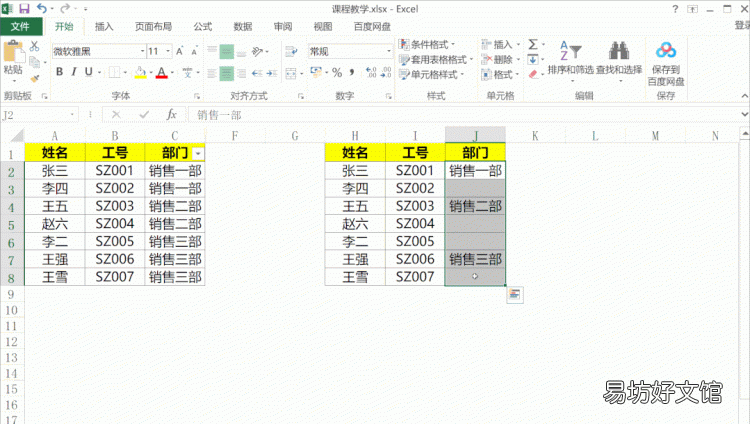
Task: Click the AutoSum sigma icon
Action: (533, 45)
